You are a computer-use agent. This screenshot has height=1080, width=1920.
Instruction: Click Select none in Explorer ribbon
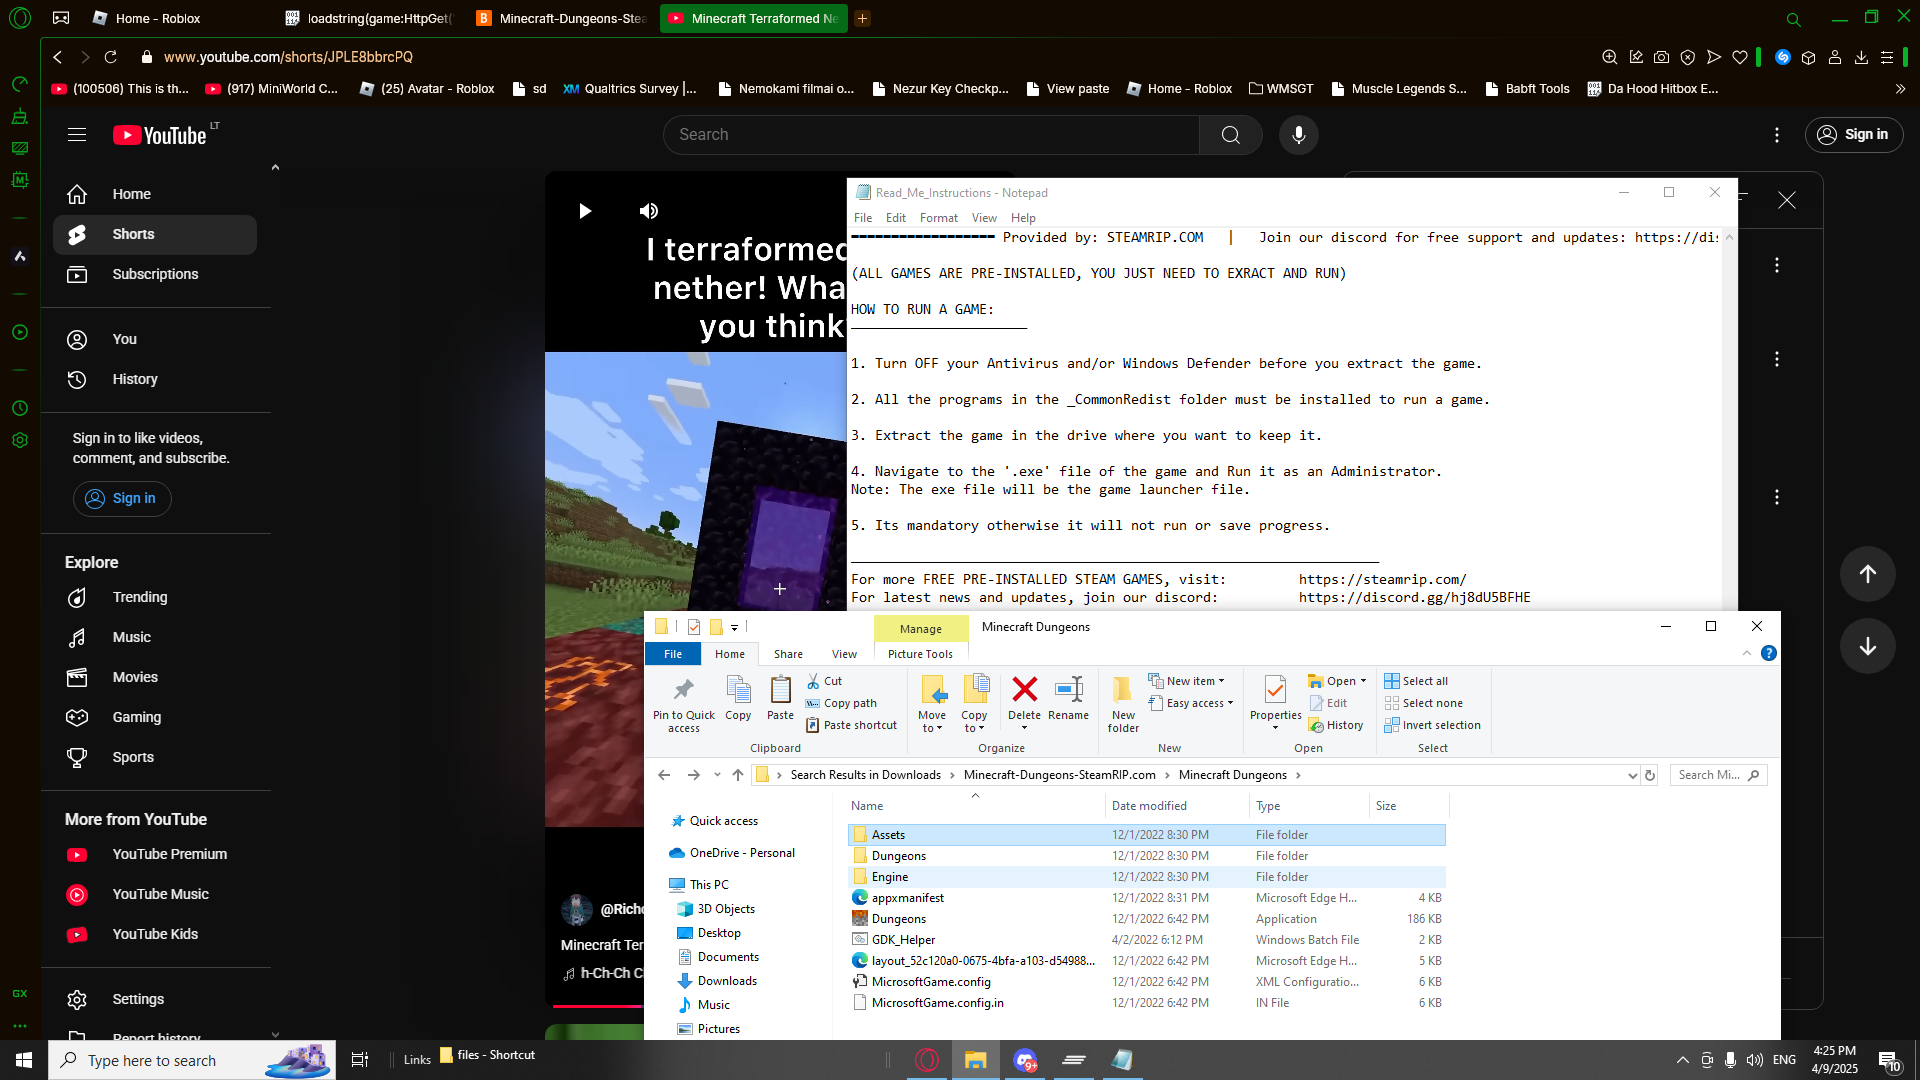[x=1423, y=703]
